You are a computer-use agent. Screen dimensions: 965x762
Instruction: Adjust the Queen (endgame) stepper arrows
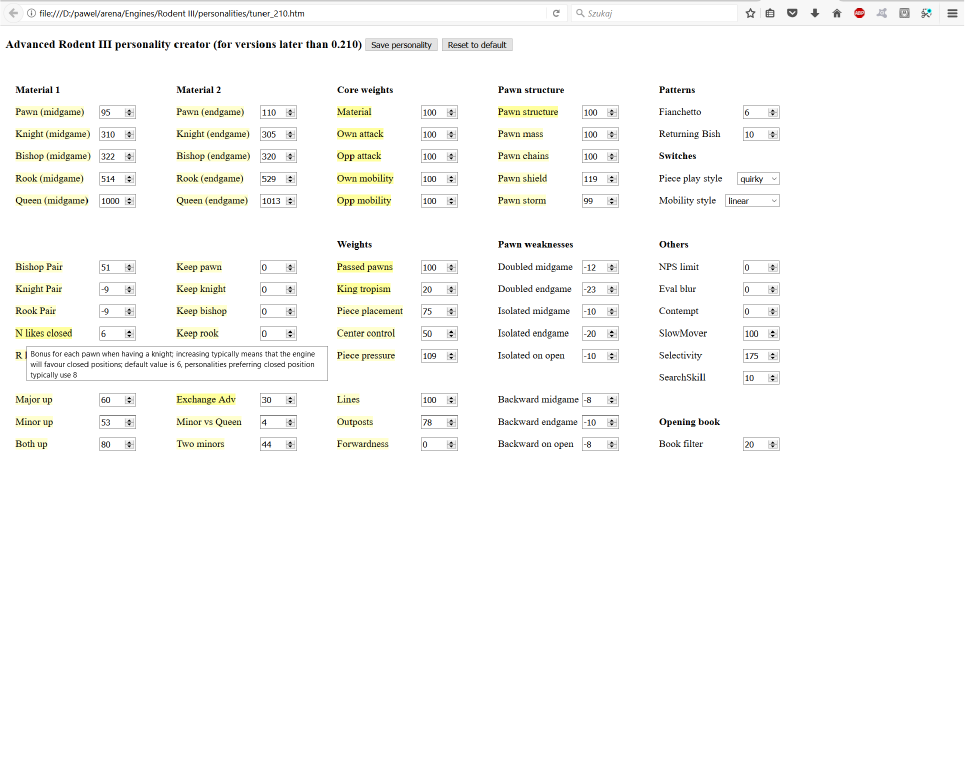point(290,201)
